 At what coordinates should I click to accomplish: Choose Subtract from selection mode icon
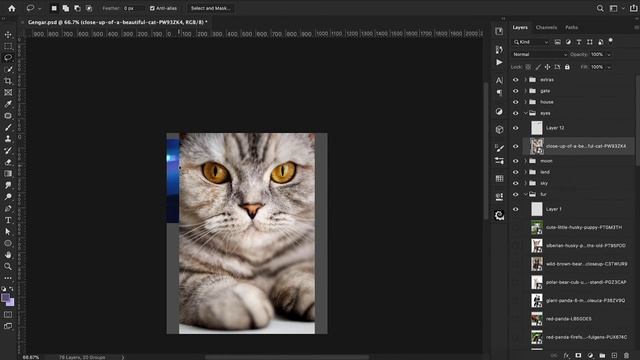(x=77, y=8)
